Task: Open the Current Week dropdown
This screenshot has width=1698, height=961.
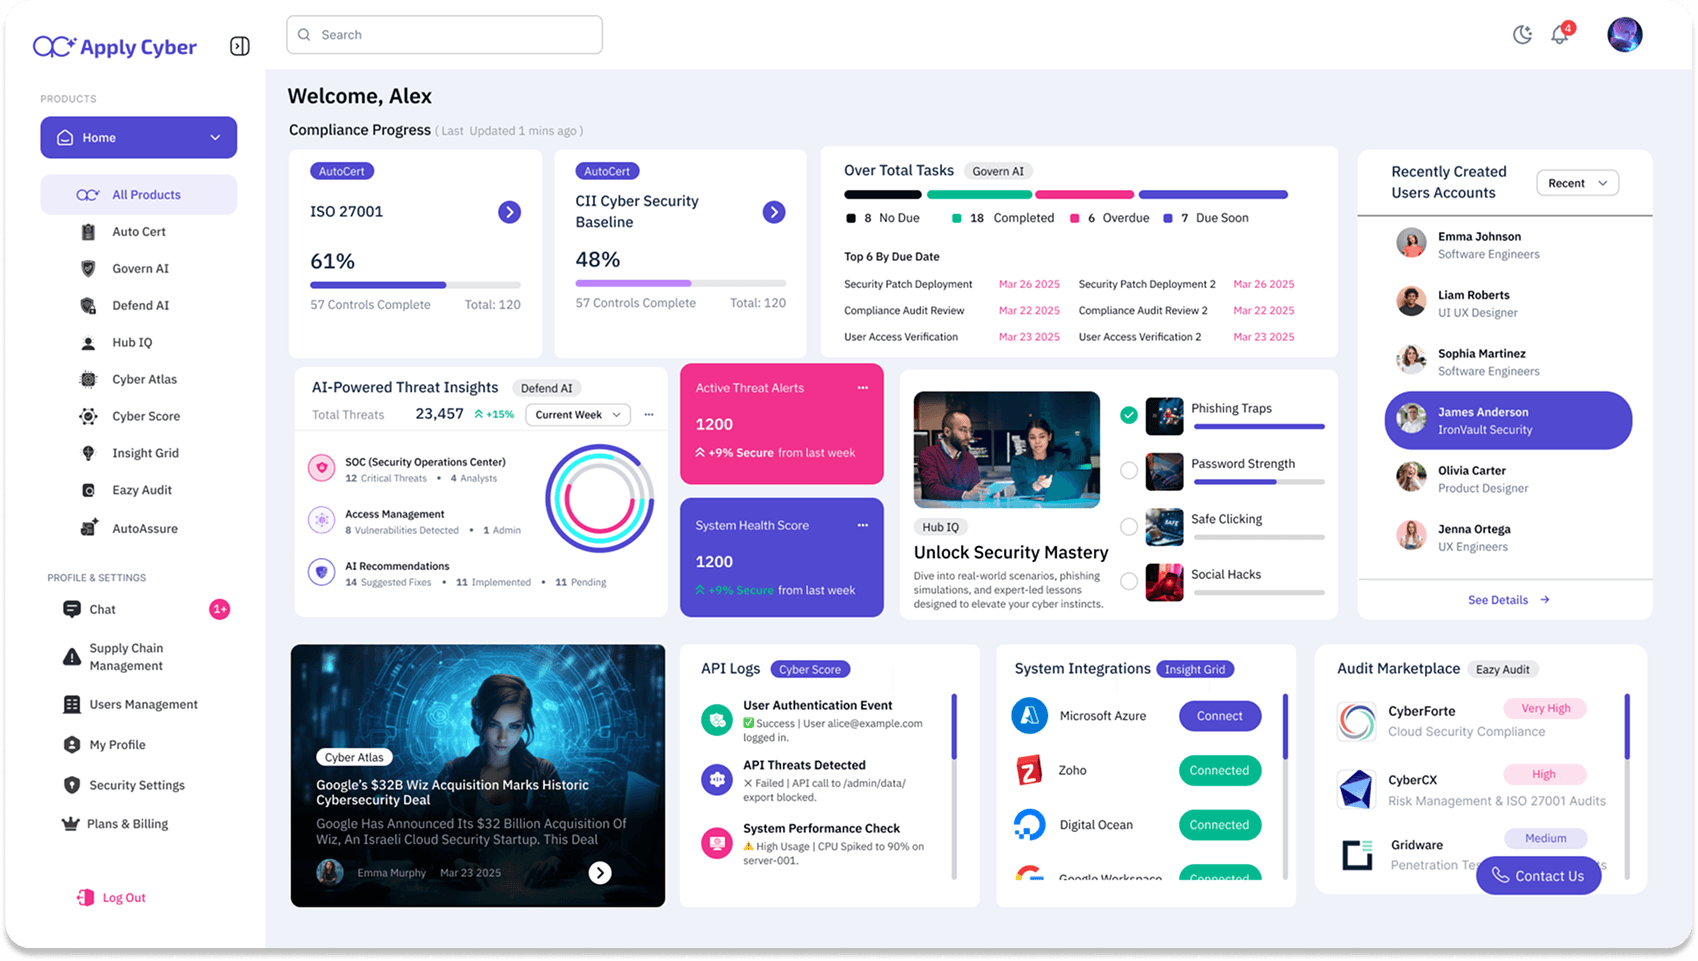Action: 578,415
